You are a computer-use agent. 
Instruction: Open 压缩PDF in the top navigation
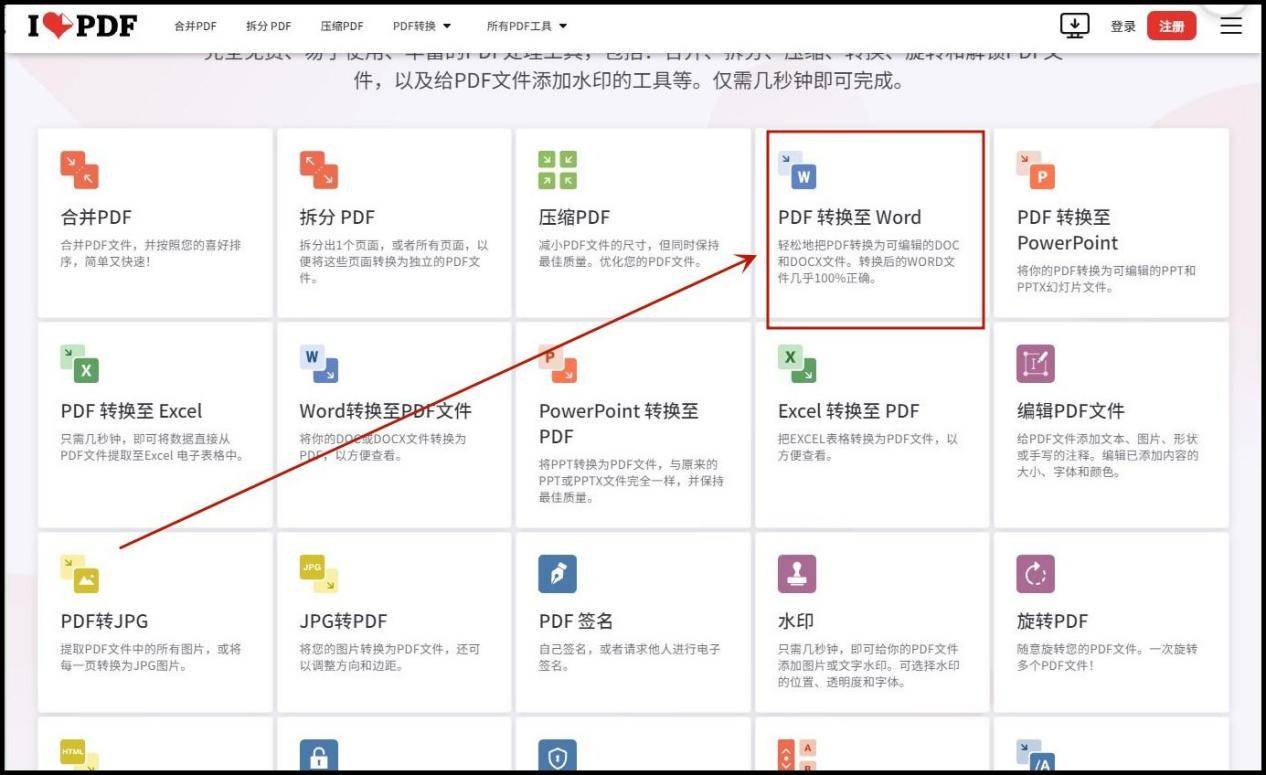coord(342,26)
